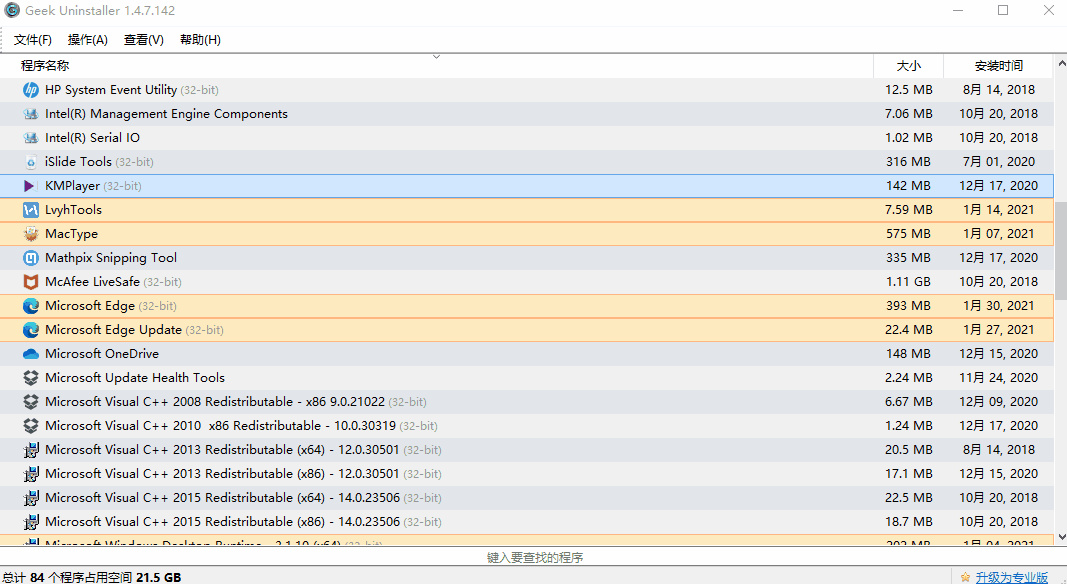Image resolution: width=1067 pixels, height=584 pixels.
Task: Click the Intel Management Engine Components icon
Action: point(31,114)
